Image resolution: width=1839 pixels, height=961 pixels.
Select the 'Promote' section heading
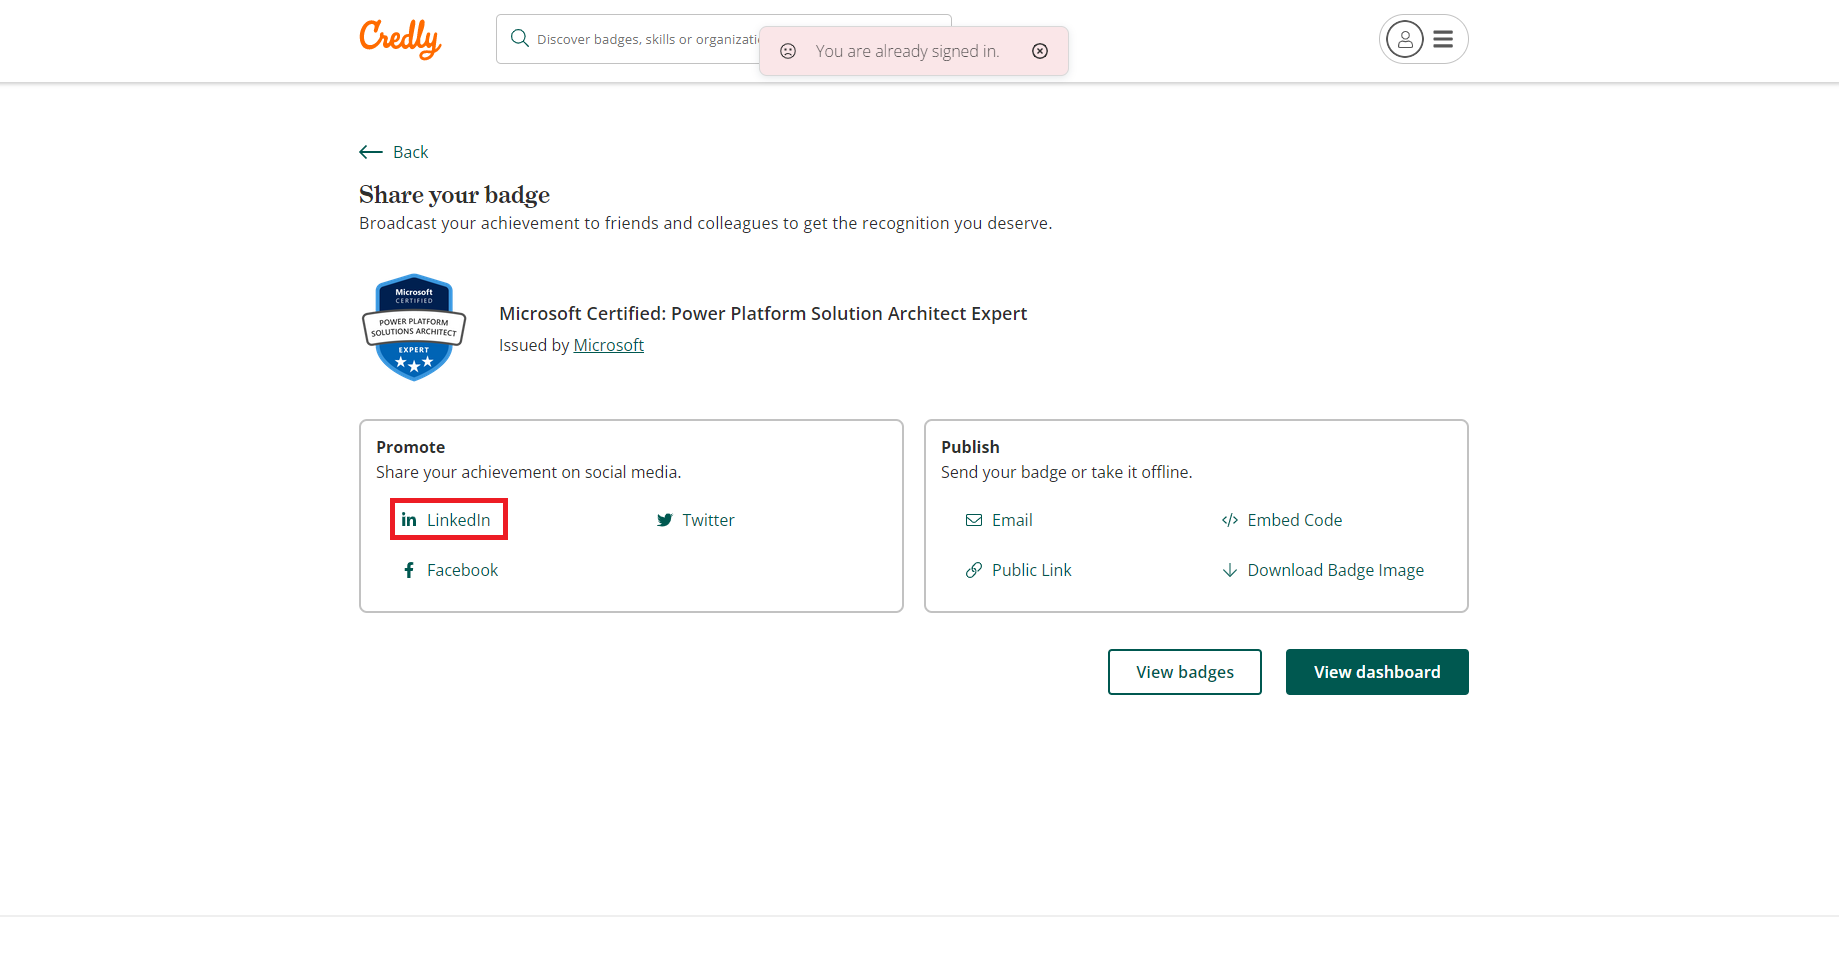[410, 447]
